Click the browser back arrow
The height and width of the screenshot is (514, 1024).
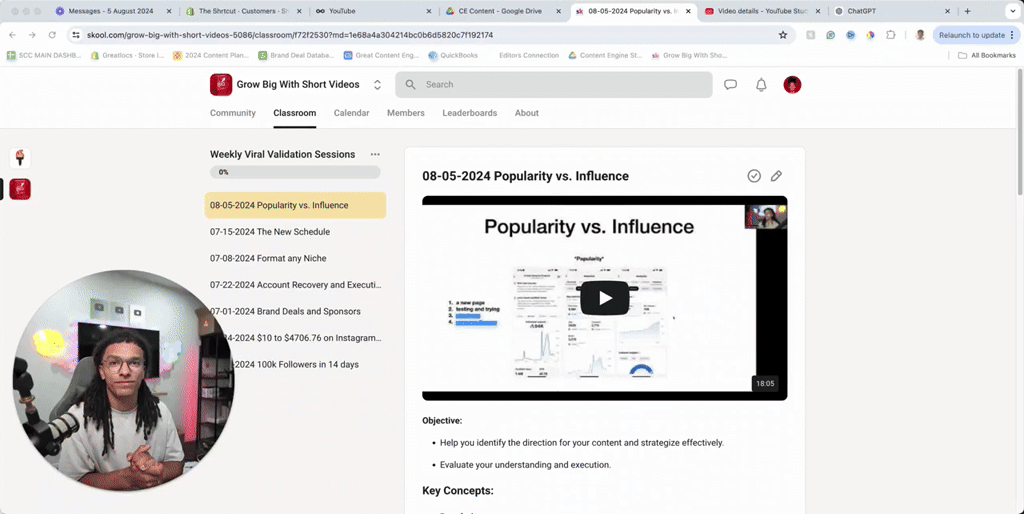pyautogui.click(x=12, y=35)
